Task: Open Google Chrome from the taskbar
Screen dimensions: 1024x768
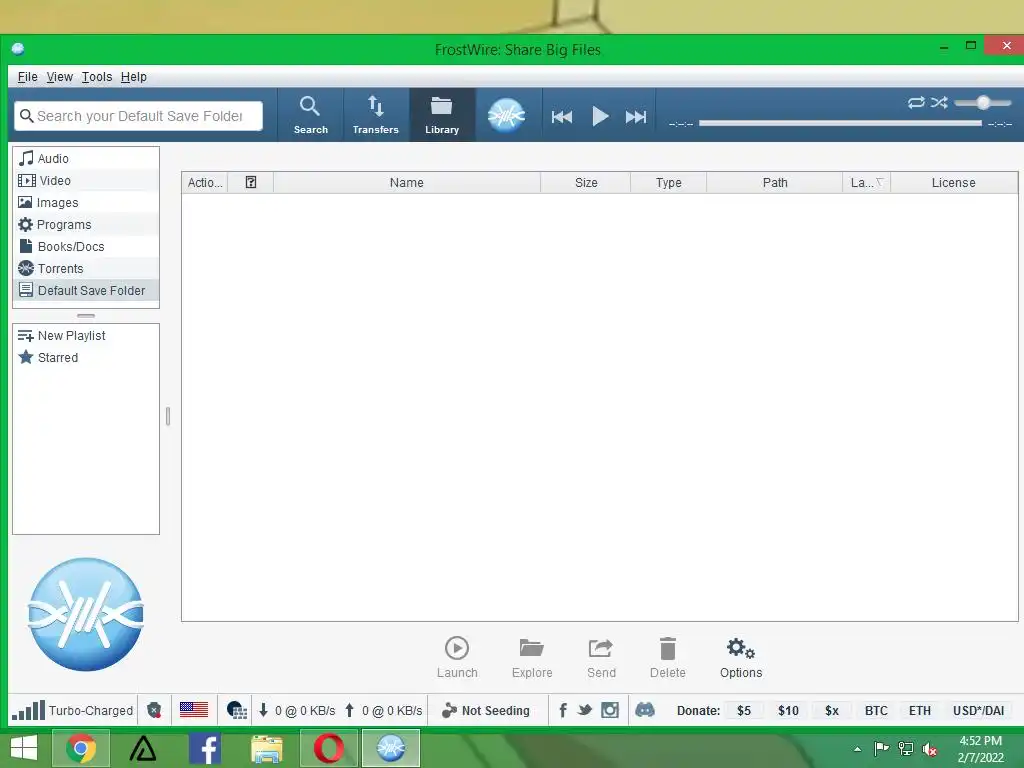Action: pos(80,748)
